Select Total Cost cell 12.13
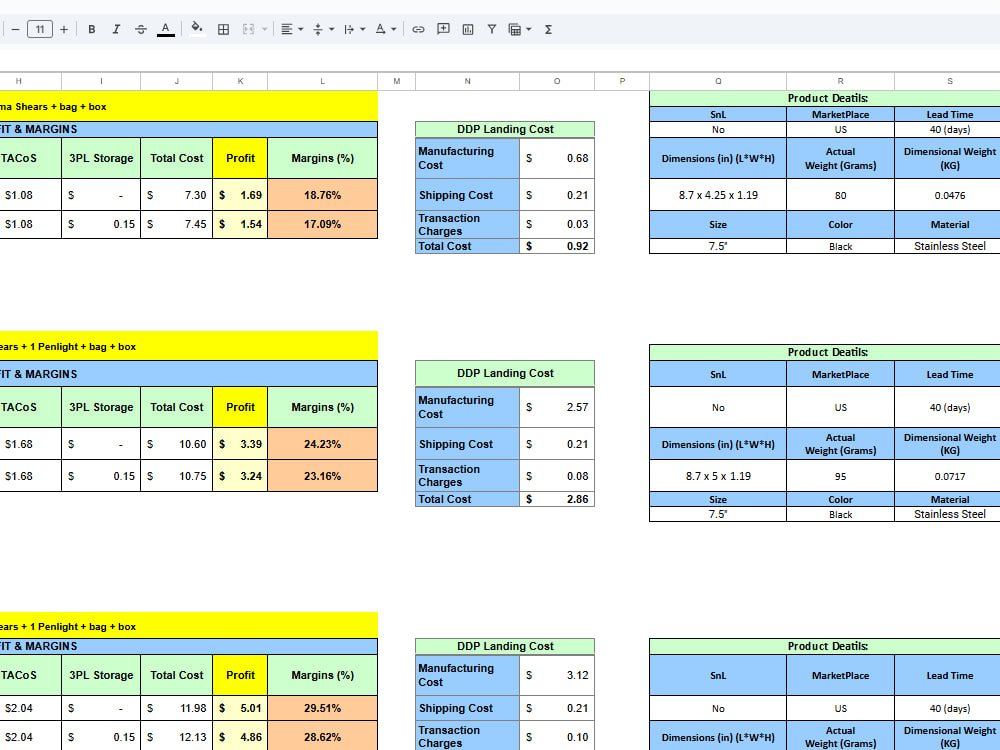This screenshot has width=1000, height=750. pos(177,737)
